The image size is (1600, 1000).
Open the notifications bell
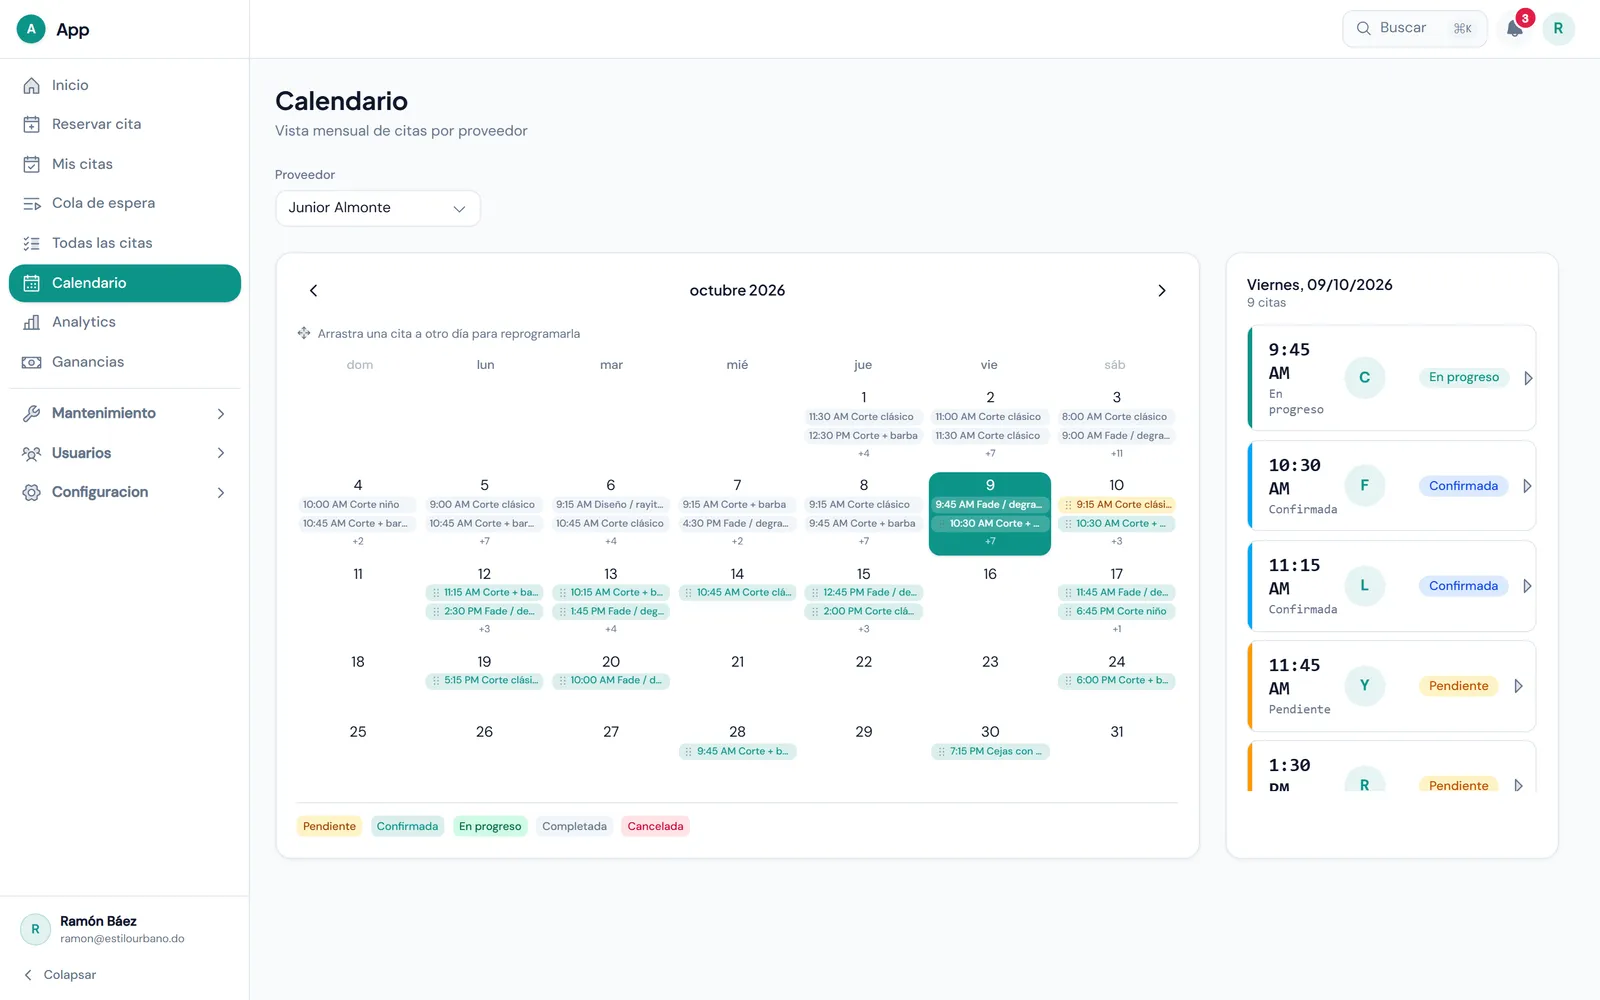pyautogui.click(x=1515, y=29)
